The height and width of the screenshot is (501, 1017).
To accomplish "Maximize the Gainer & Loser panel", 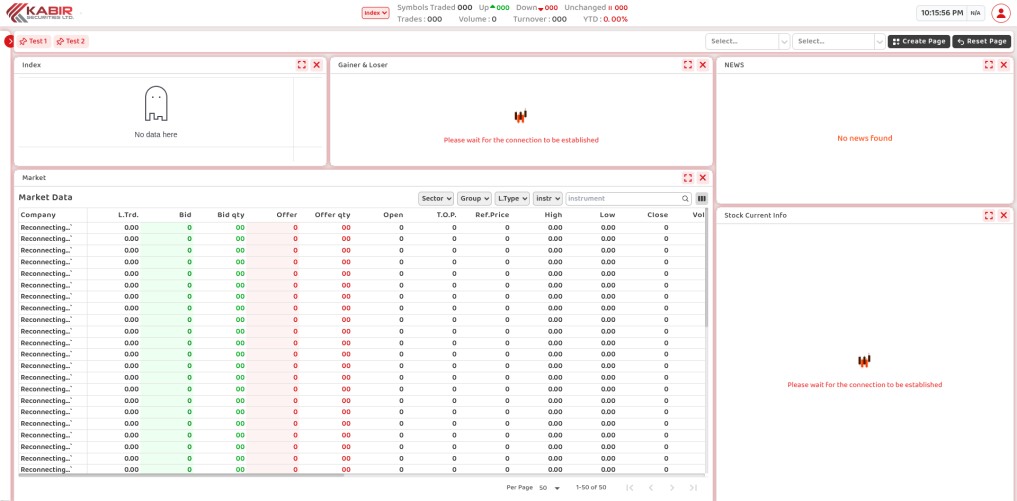I will (x=688, y=65).
